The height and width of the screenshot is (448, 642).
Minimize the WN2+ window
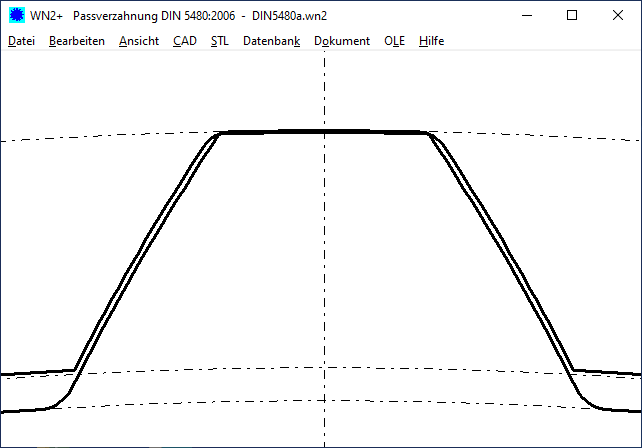coord(526,16)
